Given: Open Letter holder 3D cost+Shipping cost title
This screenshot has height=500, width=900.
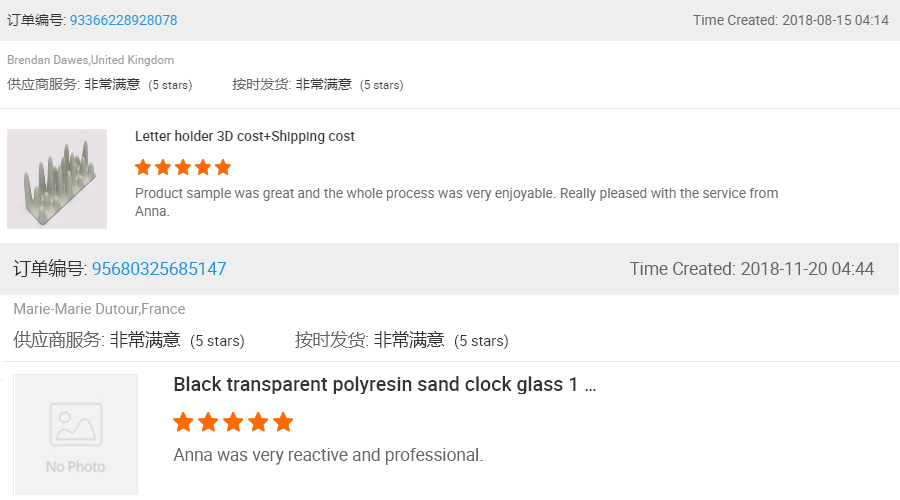Looking at the screenshot, I should pos(245,136).
